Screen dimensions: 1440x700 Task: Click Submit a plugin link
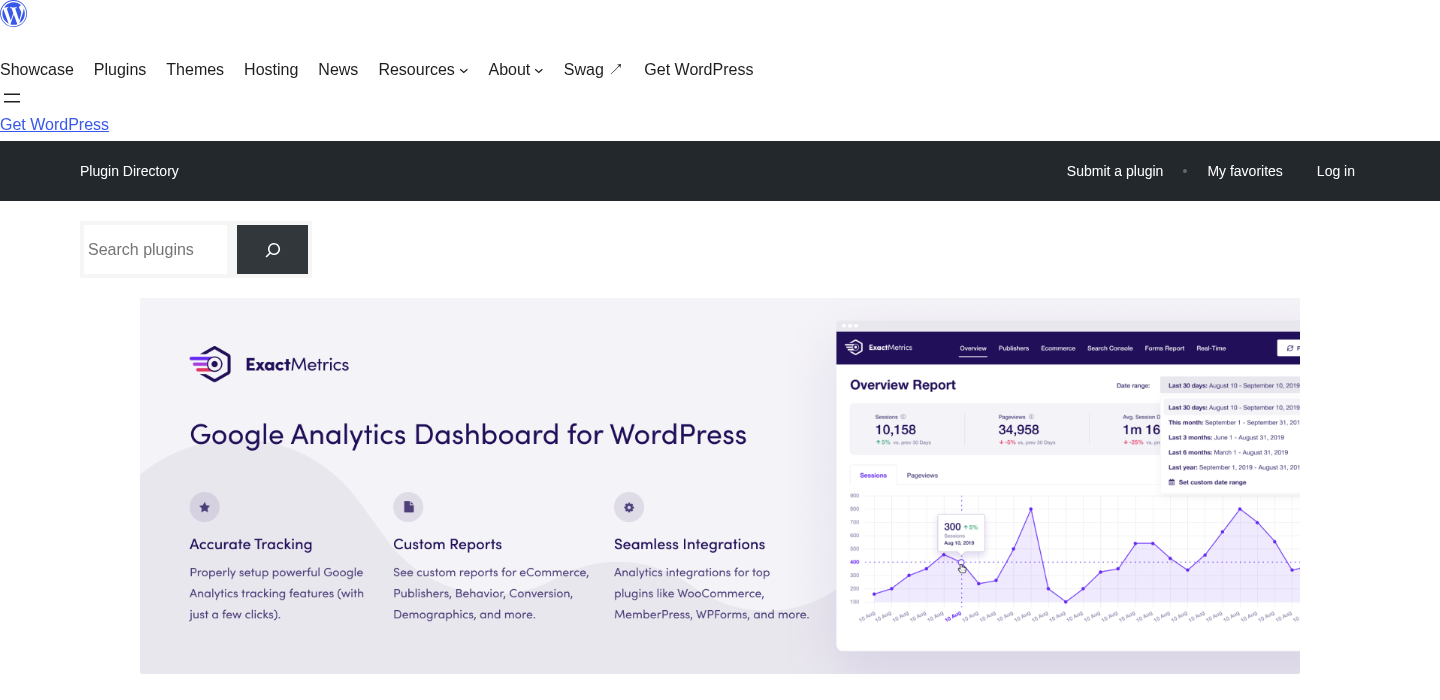pos(1115,171)
